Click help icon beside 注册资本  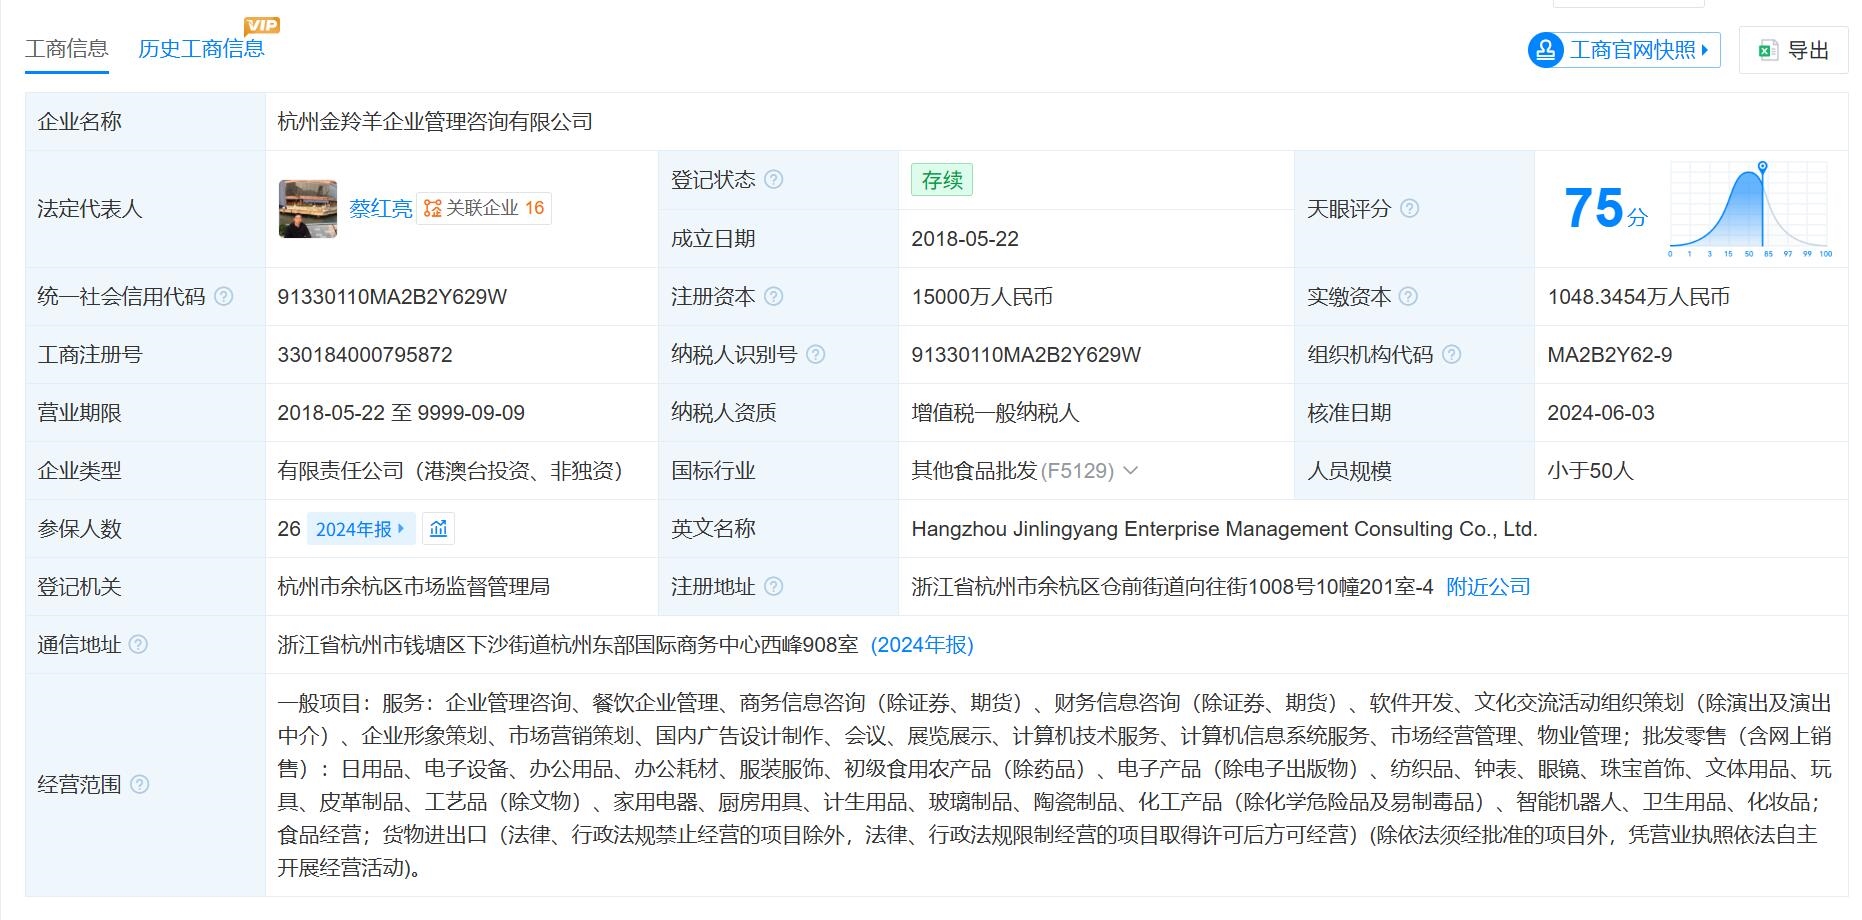coord(773,297)
